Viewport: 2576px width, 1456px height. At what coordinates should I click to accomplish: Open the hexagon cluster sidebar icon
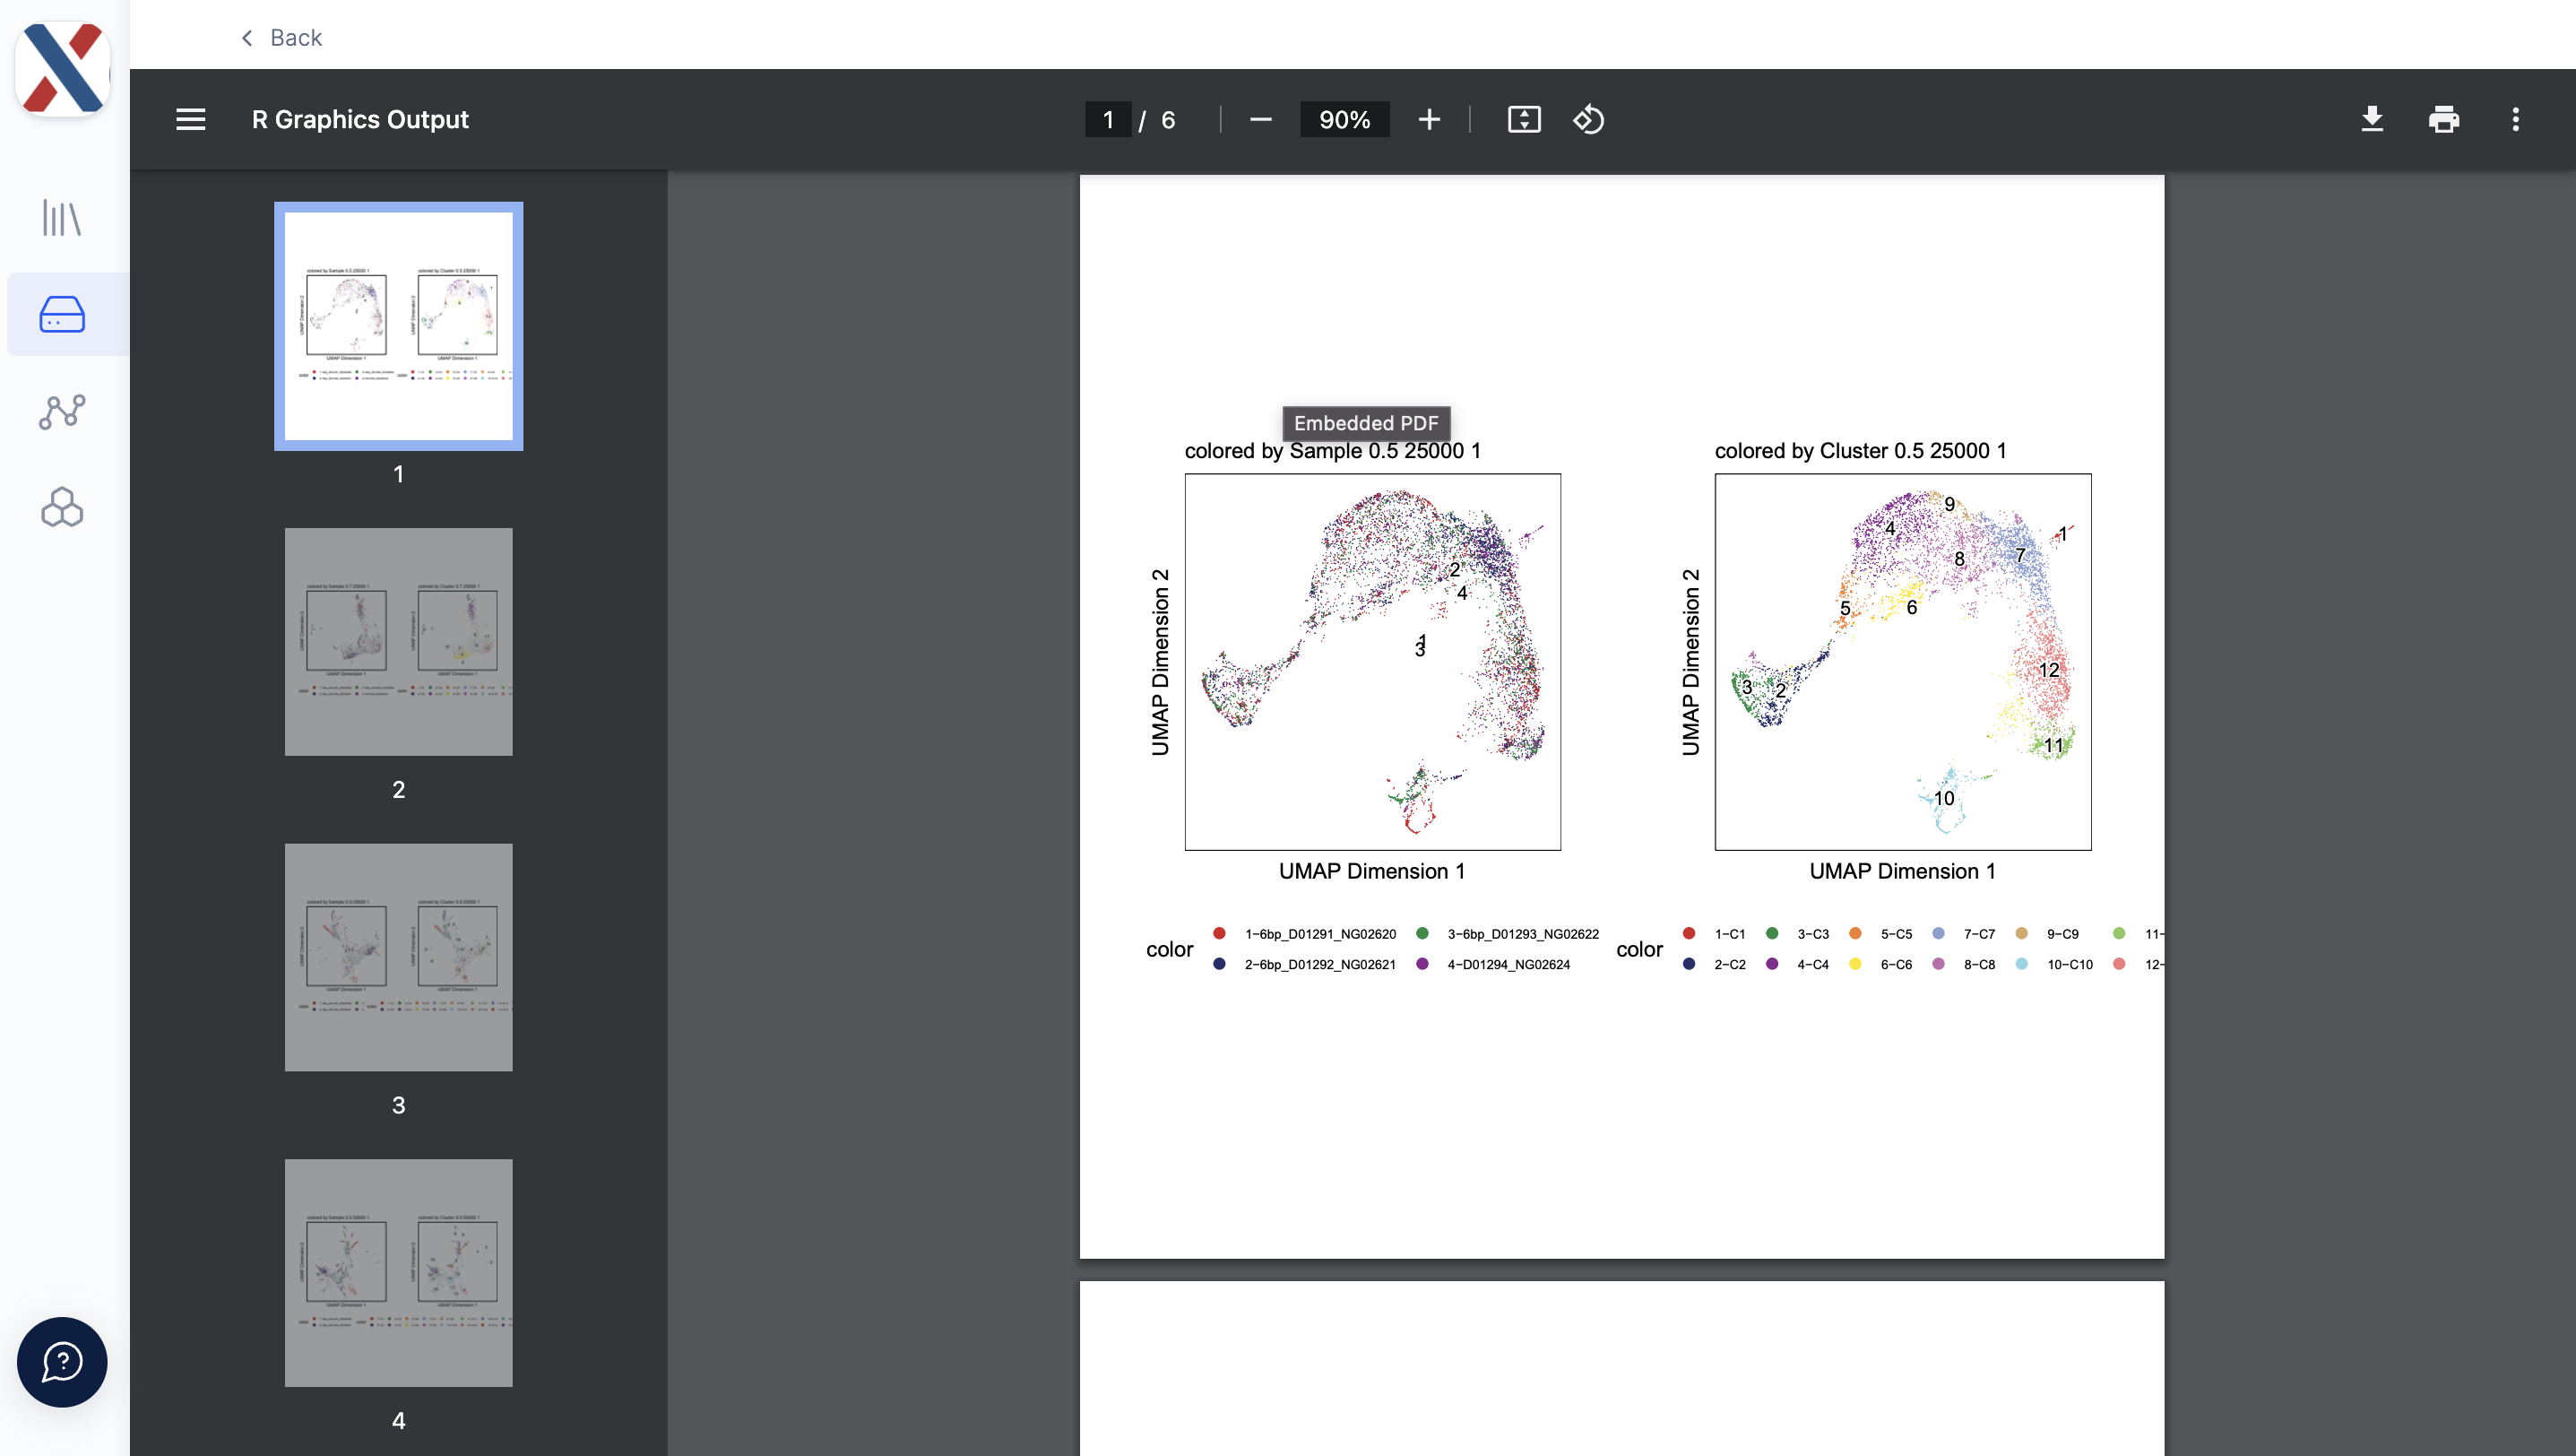[x=62, y=507]
